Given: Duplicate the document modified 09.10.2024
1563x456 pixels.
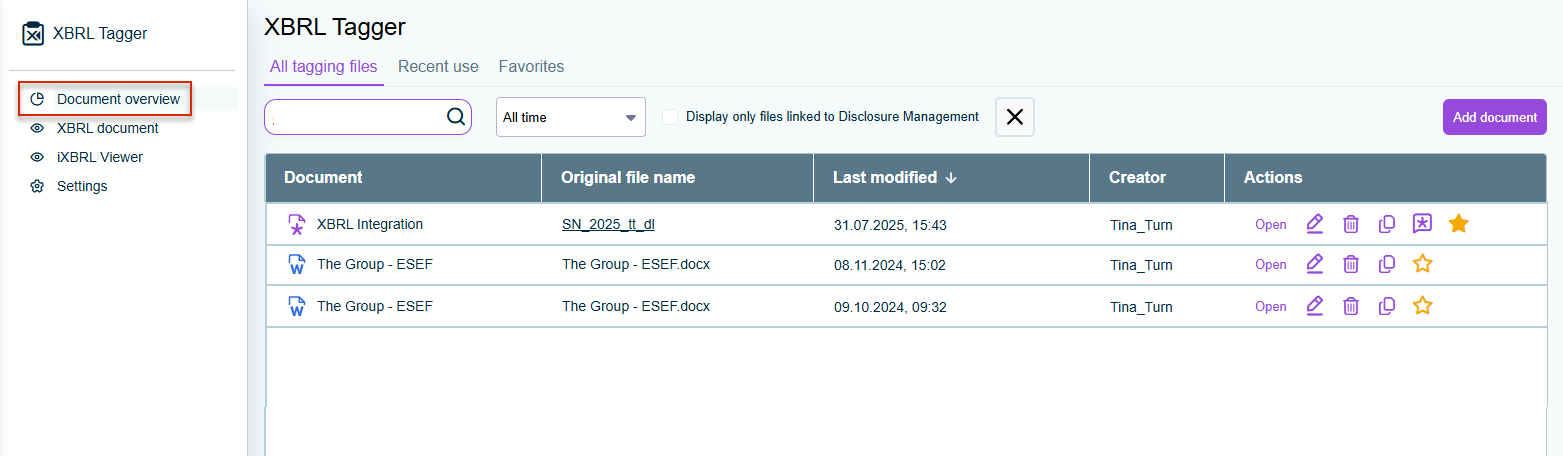Looking at the screenshot, I should point(1386,306).
